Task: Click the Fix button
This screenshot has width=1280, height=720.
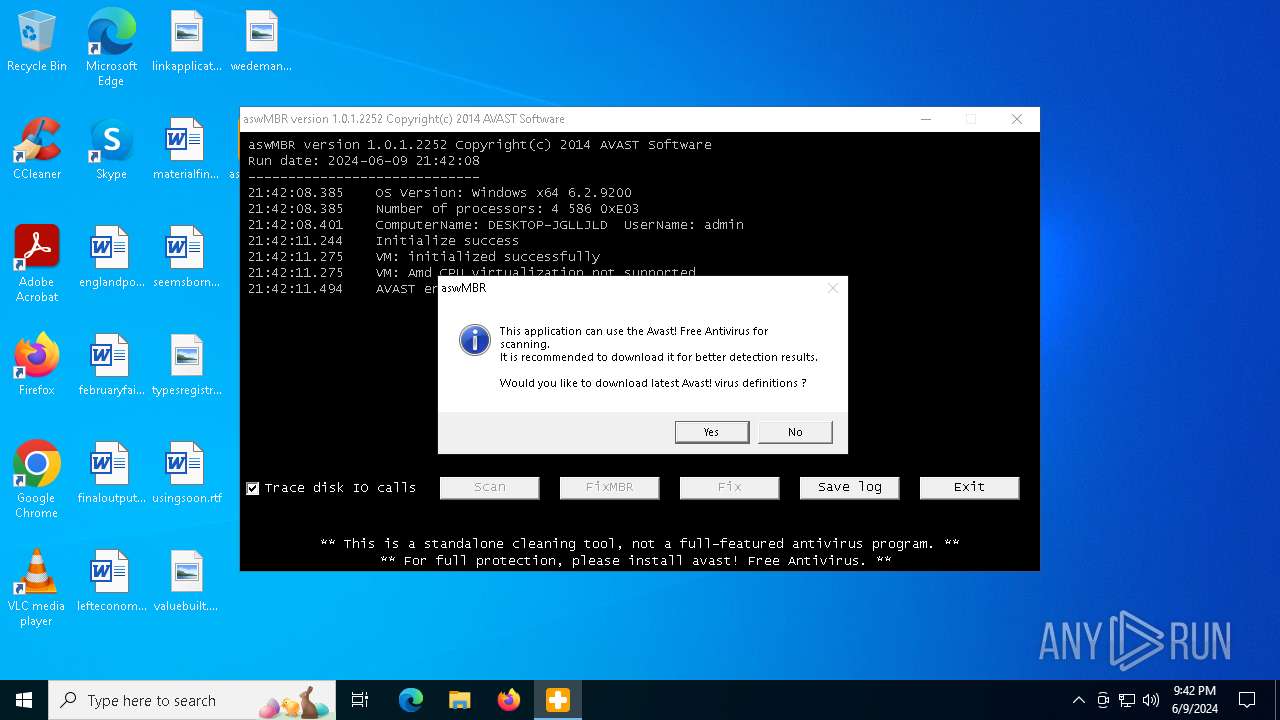Action: pyautogui.click(x=729, y=487)
